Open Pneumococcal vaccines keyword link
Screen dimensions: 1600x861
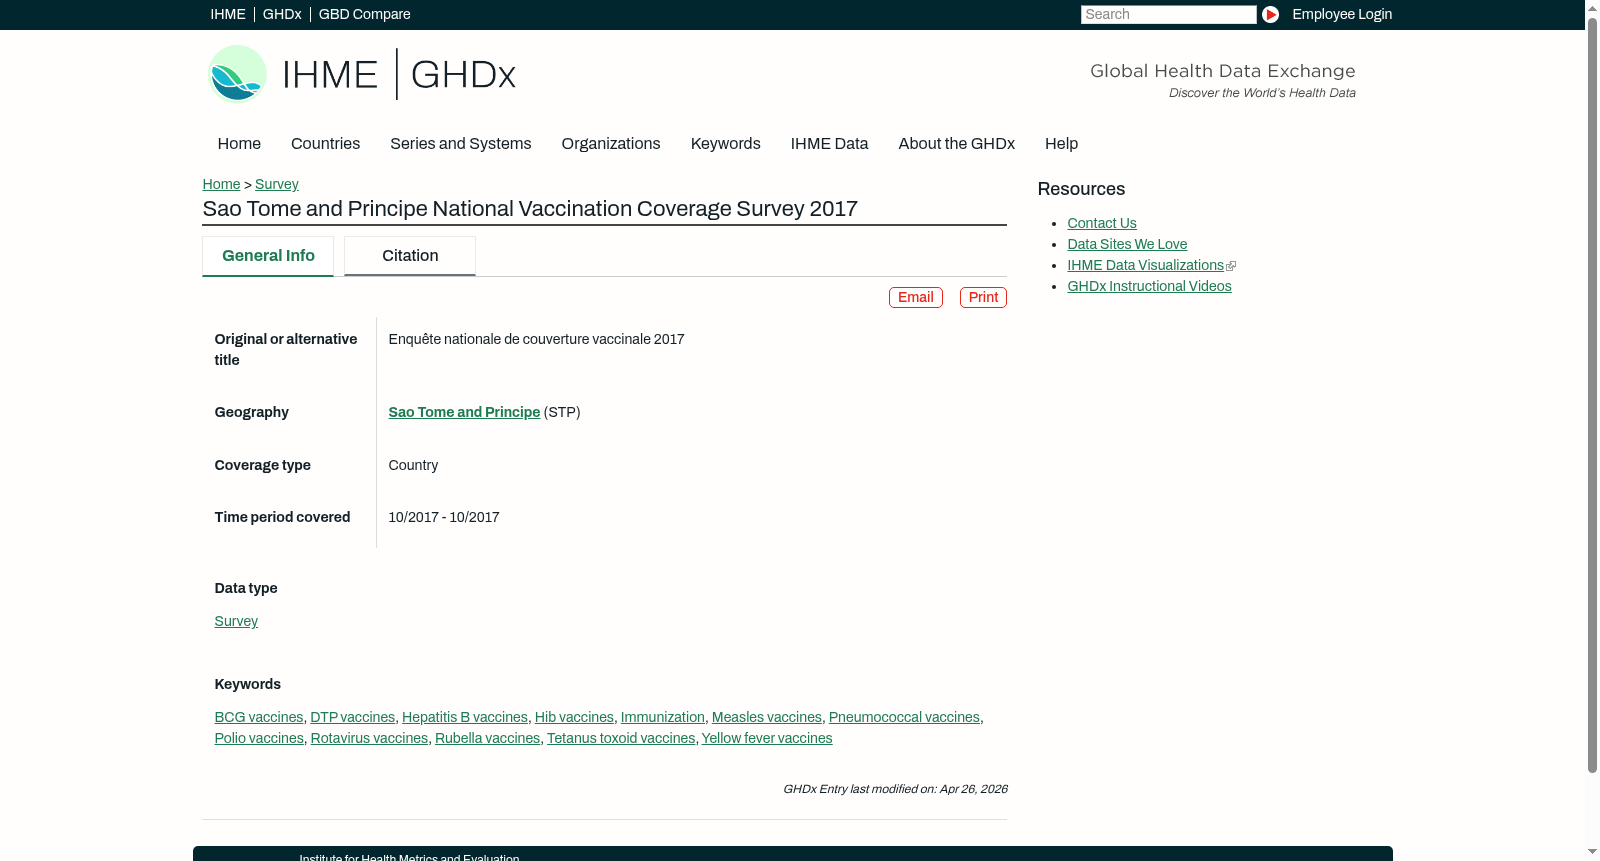(x=904, y=717)
